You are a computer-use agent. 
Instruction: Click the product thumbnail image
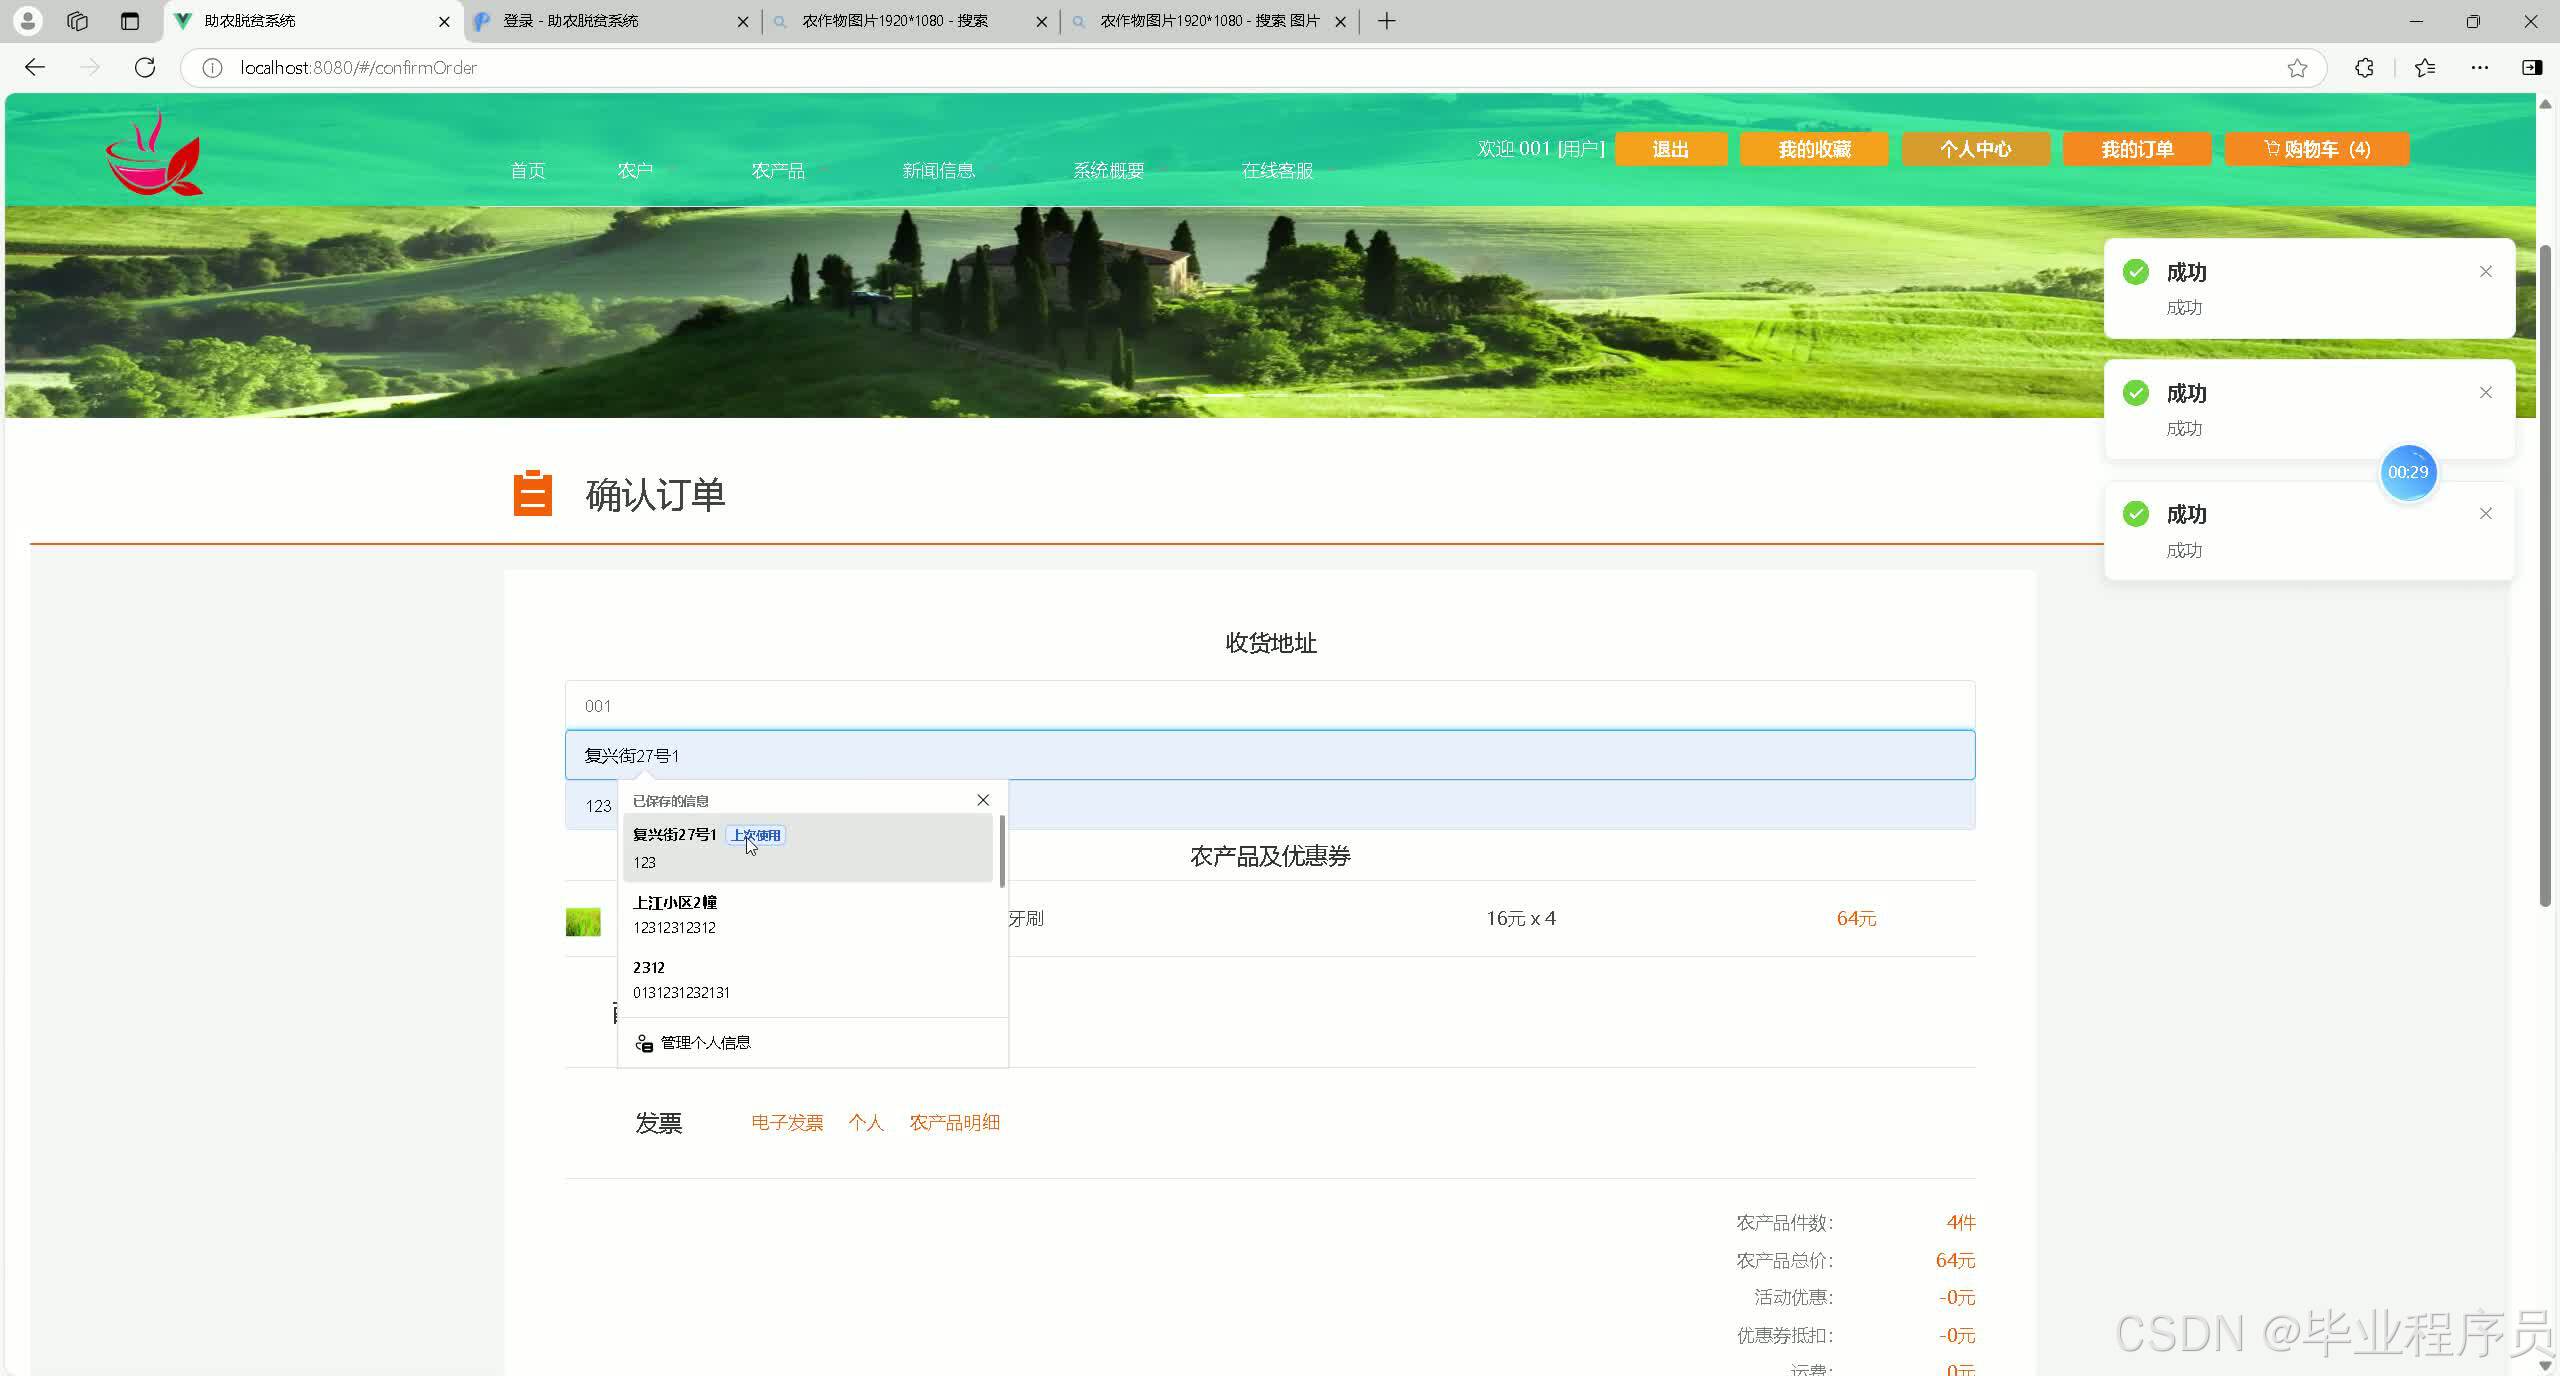(x=583, y=921)
